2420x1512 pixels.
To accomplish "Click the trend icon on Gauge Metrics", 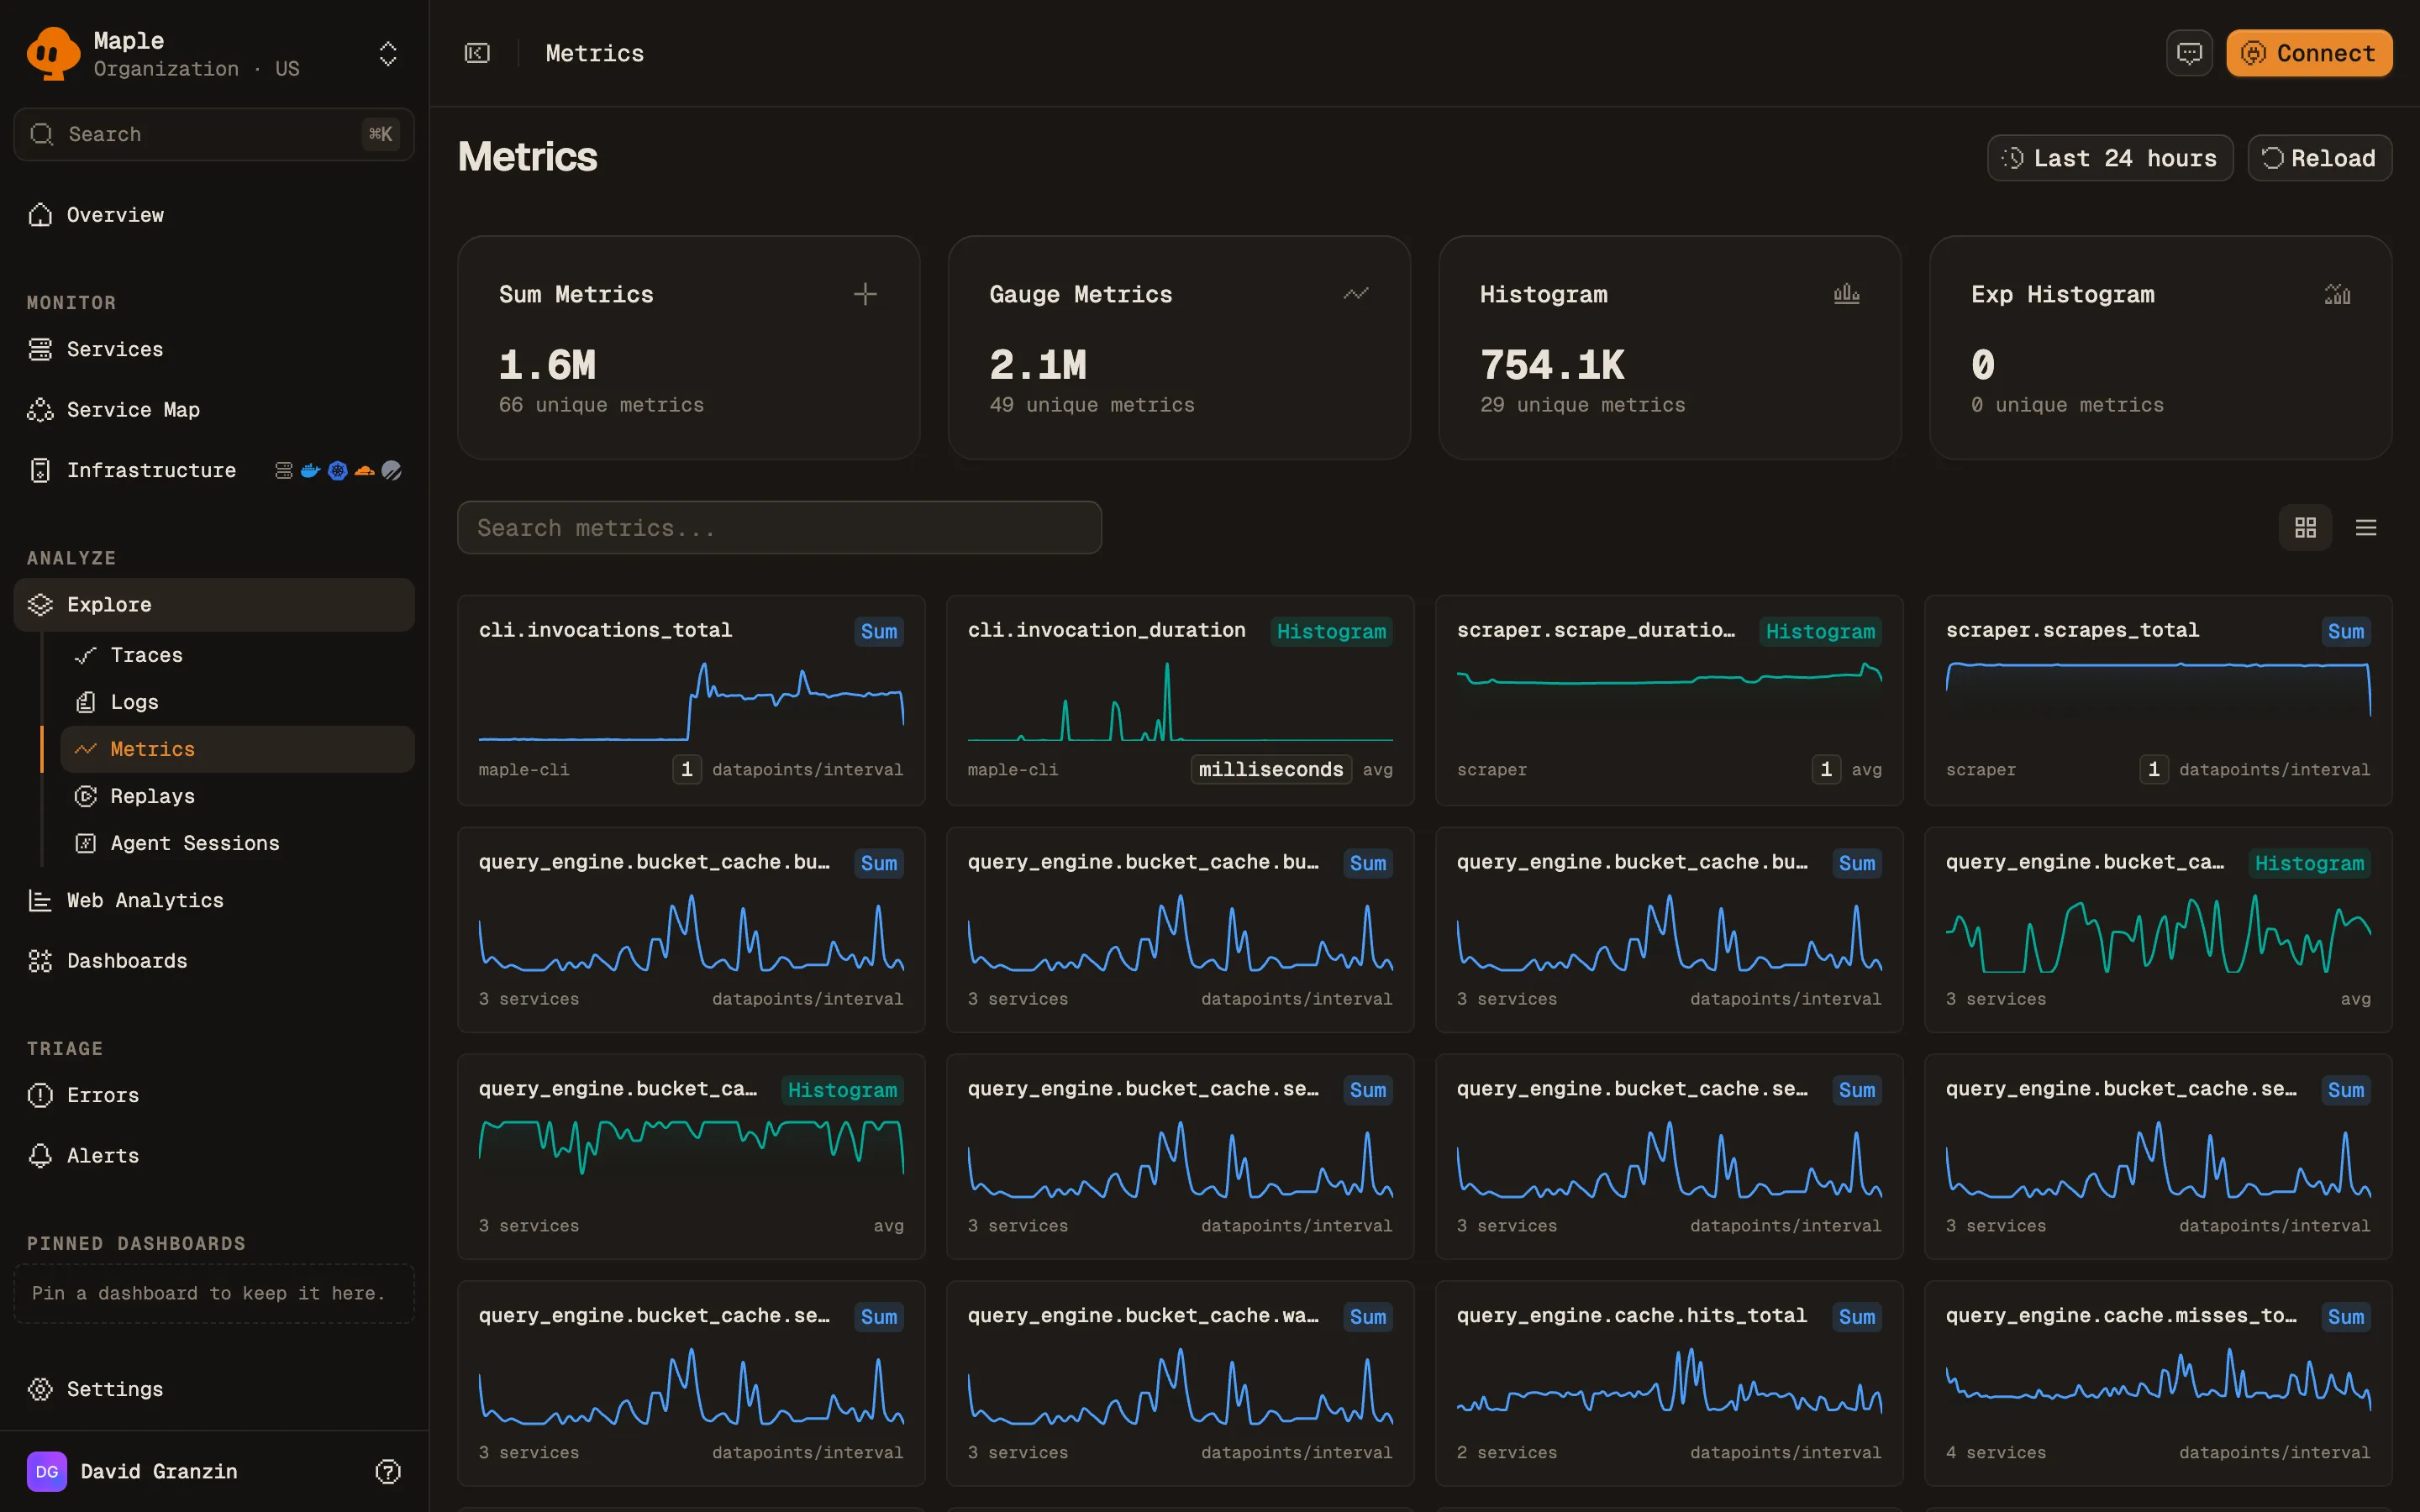I will [1356, 294].
